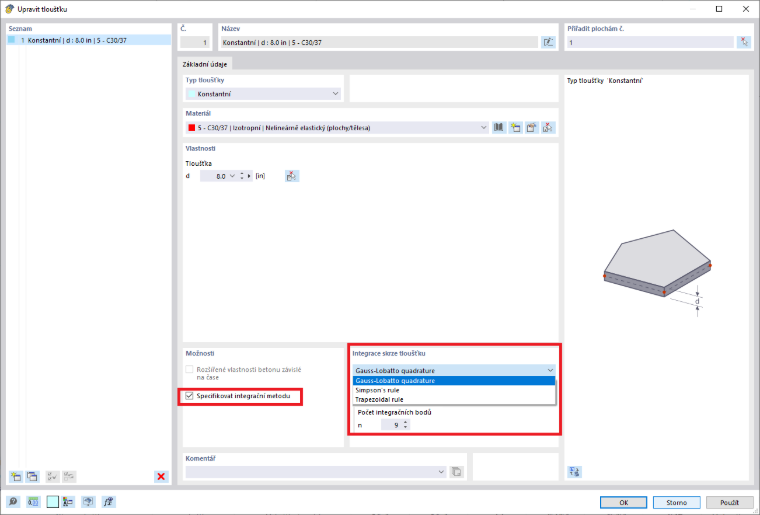Choose Trapezoidal rule integration option
The image size is (760, 515).
[454, 399]
